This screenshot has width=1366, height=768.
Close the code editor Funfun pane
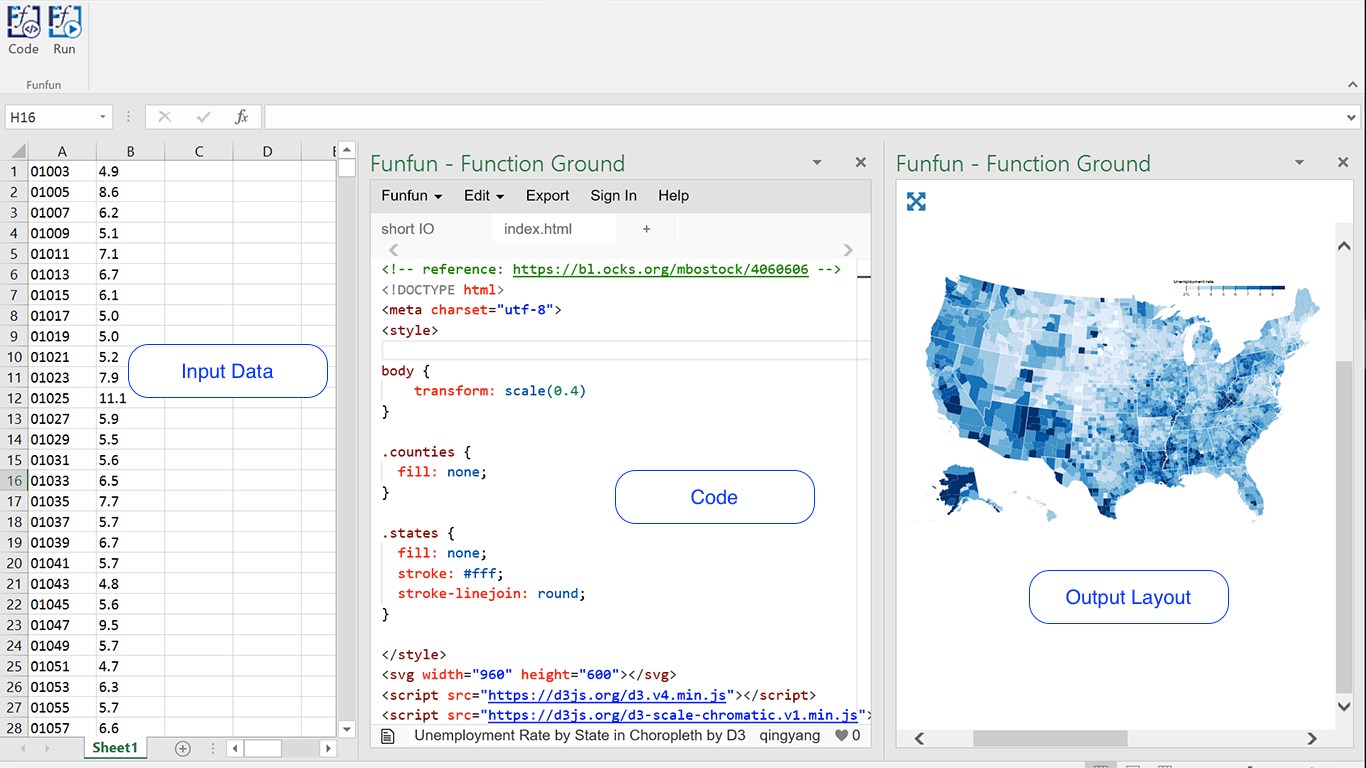pos(860,162)
